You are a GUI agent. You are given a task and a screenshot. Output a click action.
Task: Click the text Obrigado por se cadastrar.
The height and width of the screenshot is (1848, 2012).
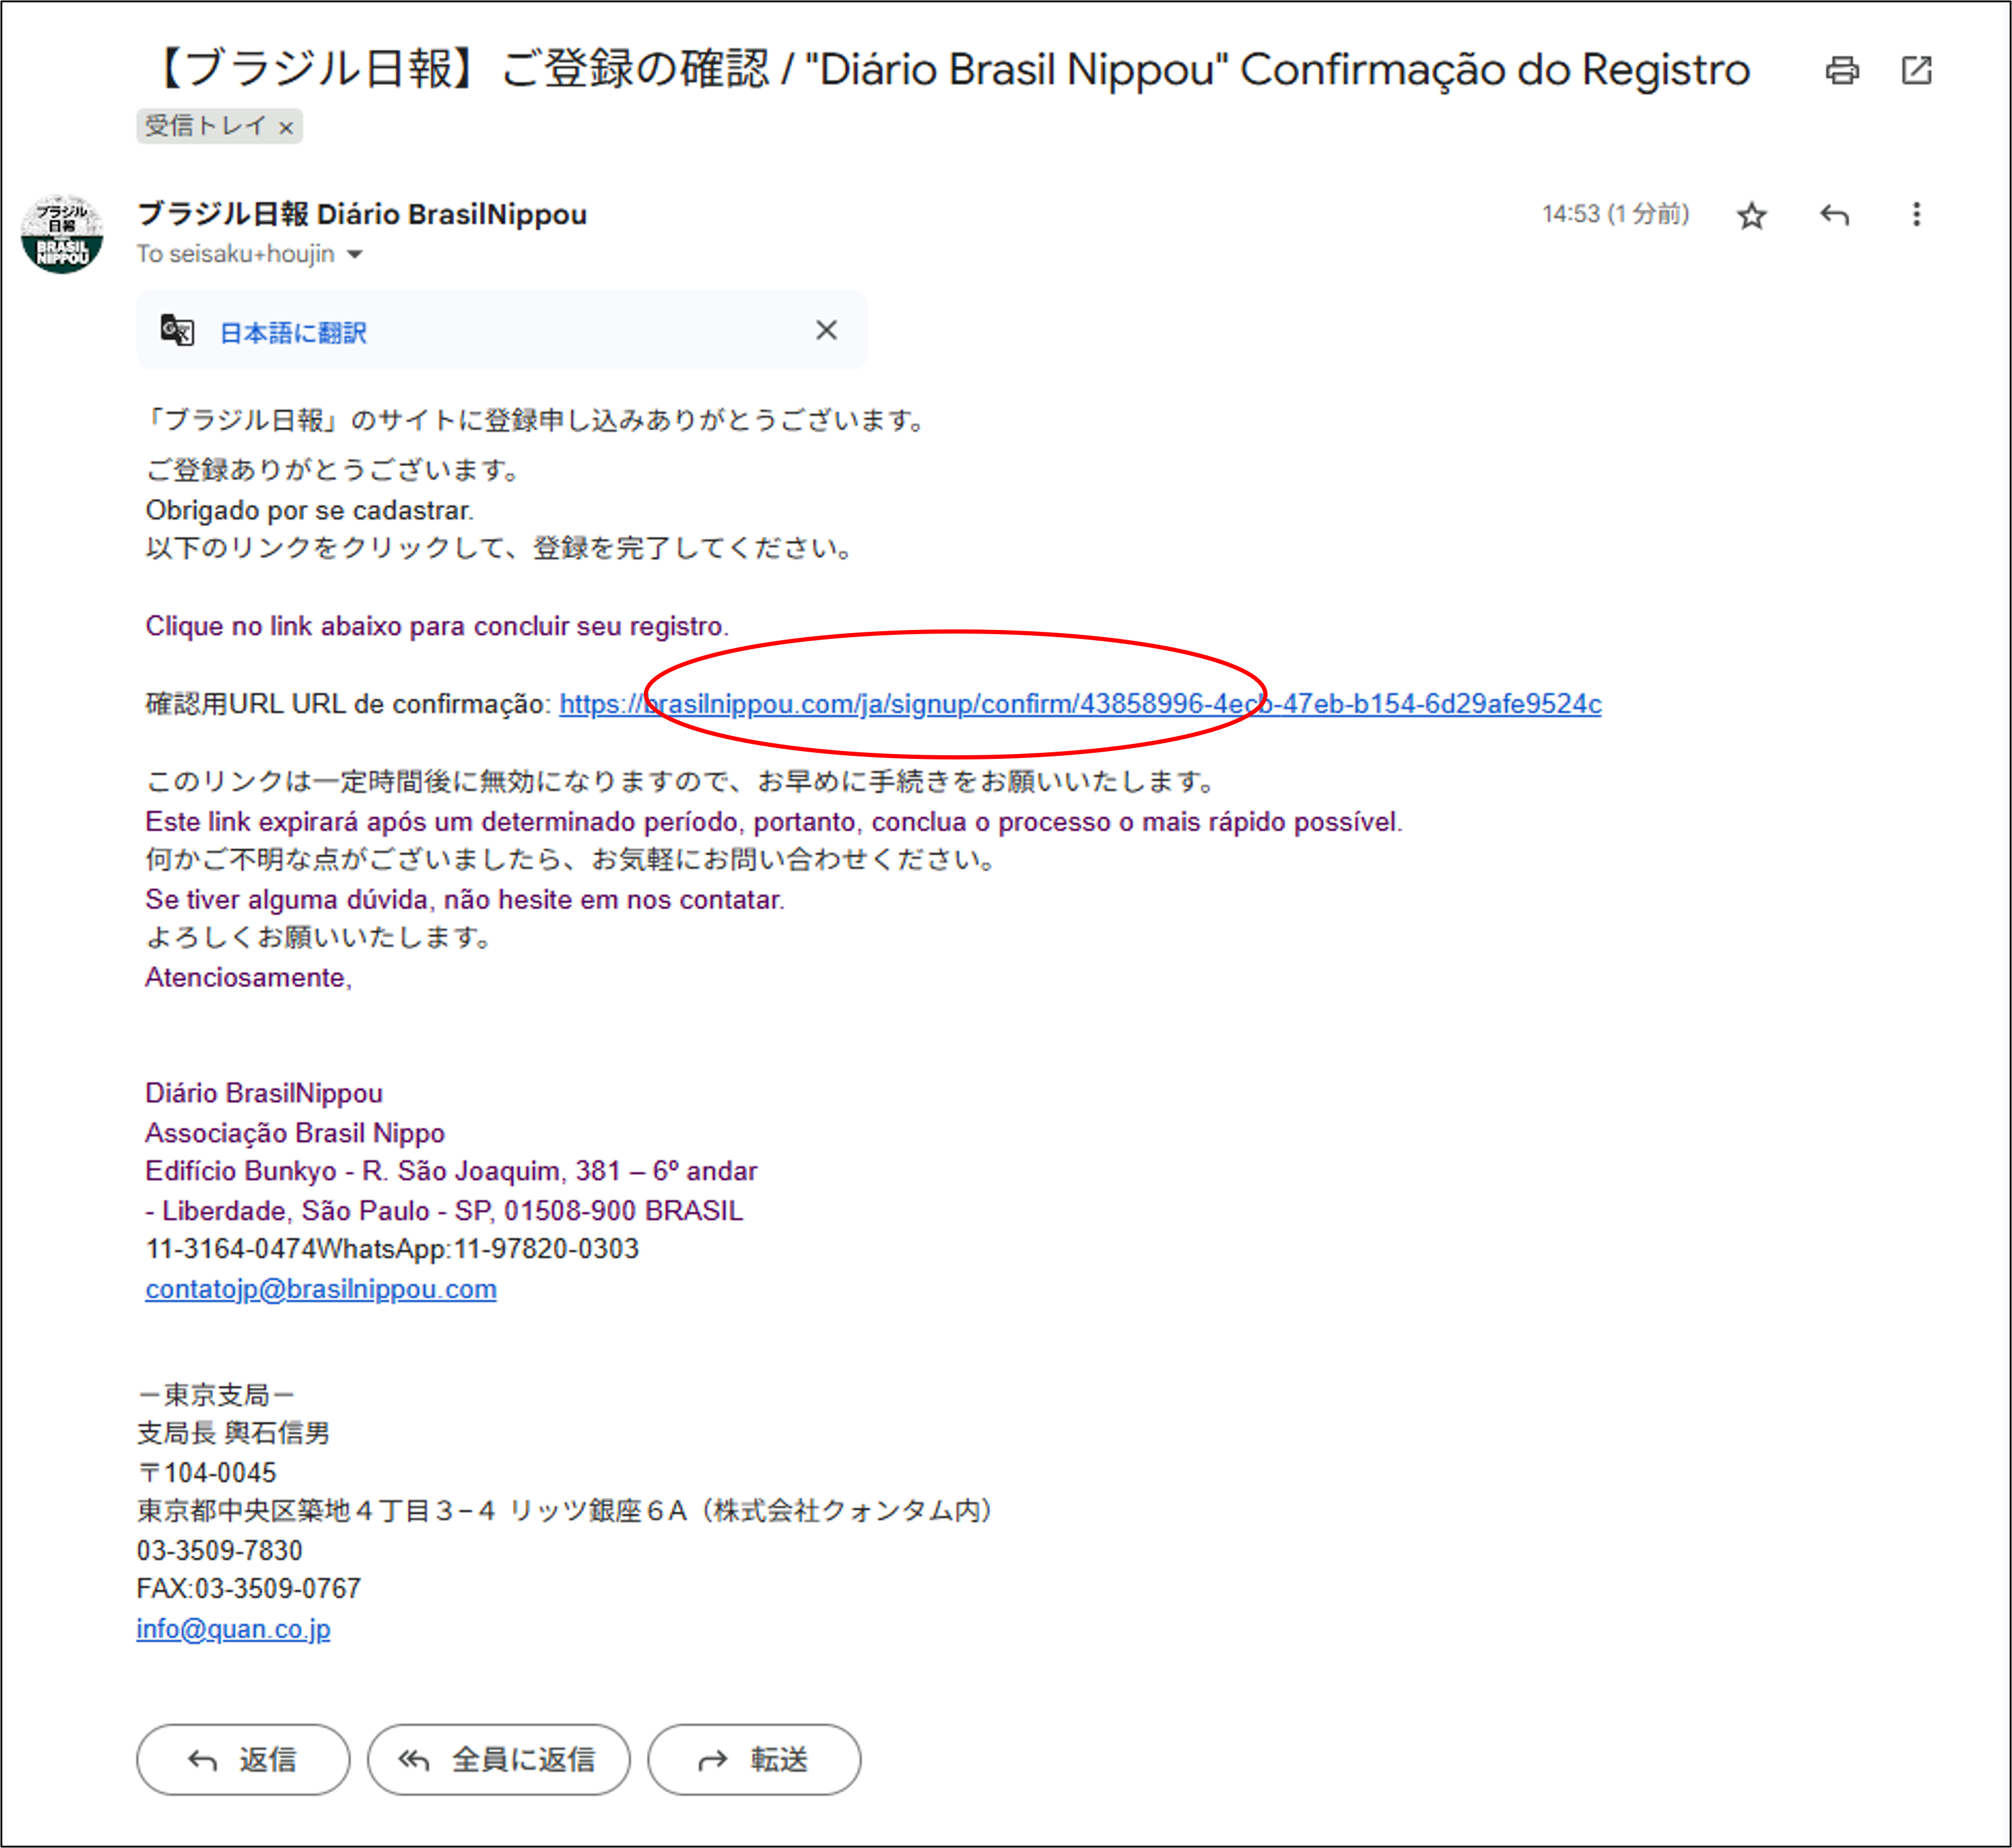pos(309,510)
